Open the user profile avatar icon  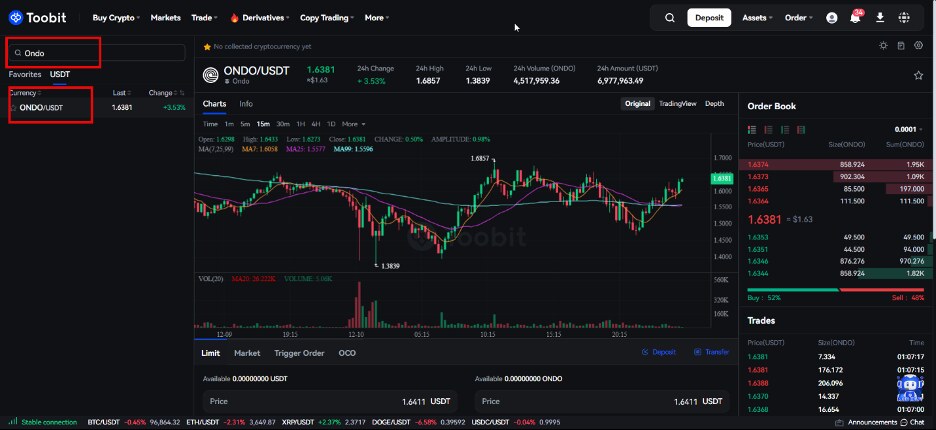[x=832, y=18]
